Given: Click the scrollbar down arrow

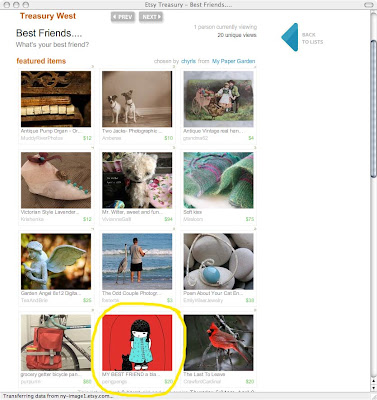Looking at the screenshot, I should (374, 388).
